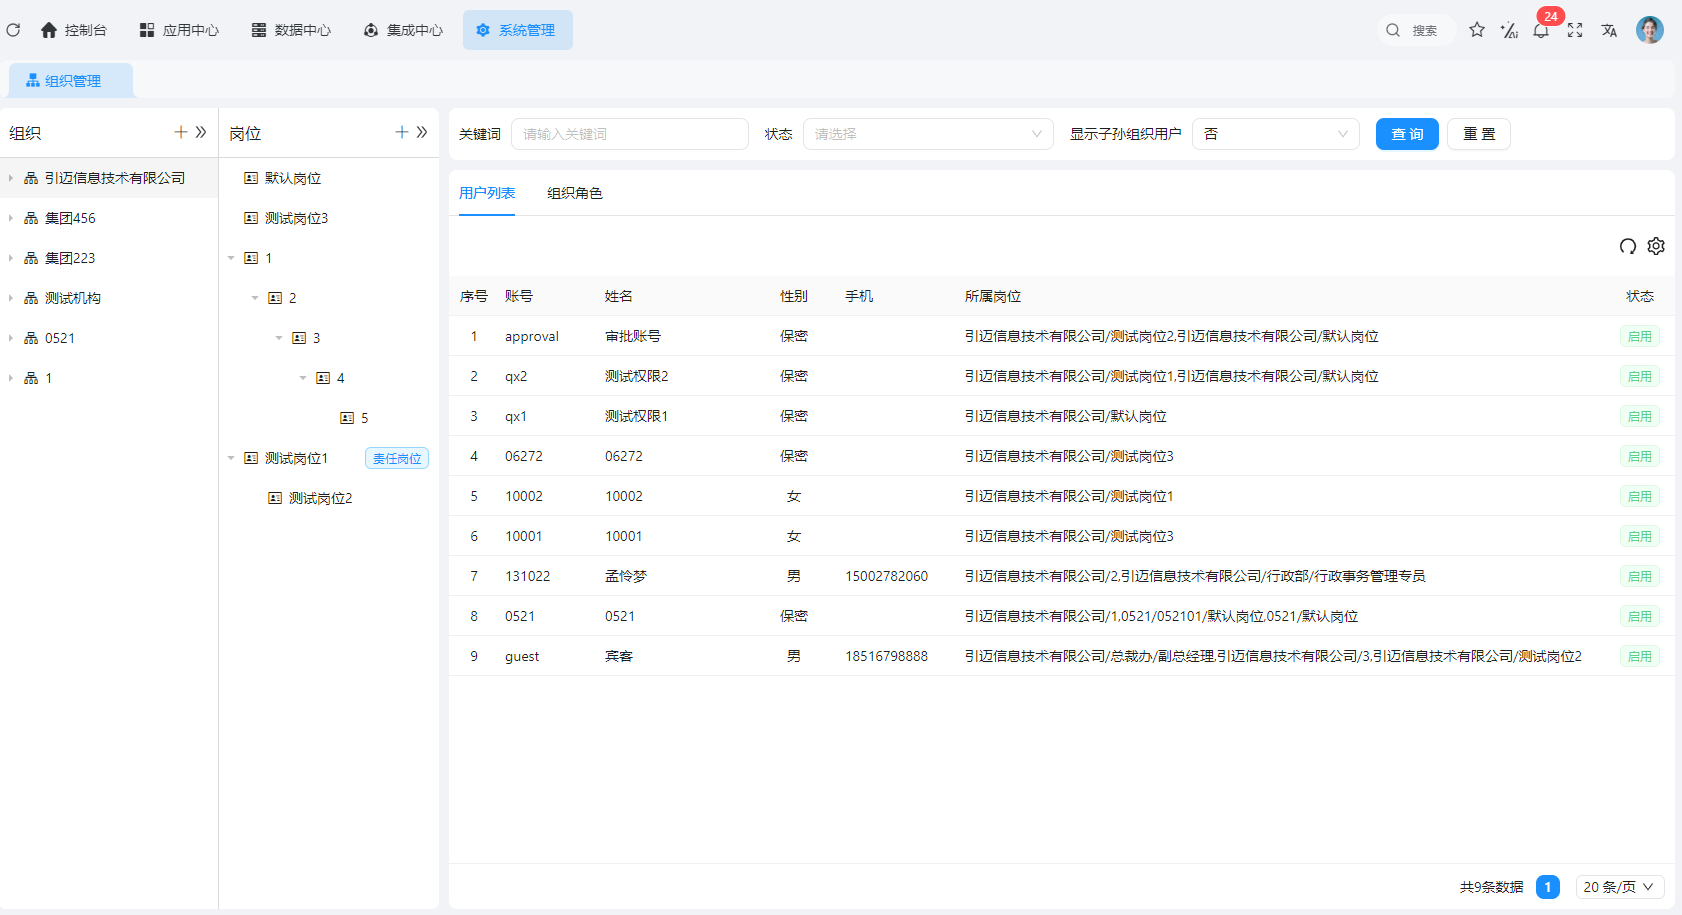Click the table refresh icon
The image size is (1682, 915).
(x=1628, y=247)
